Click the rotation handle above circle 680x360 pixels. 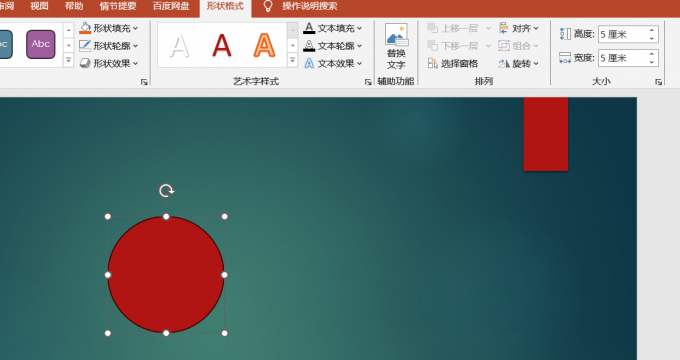point(166,190)
